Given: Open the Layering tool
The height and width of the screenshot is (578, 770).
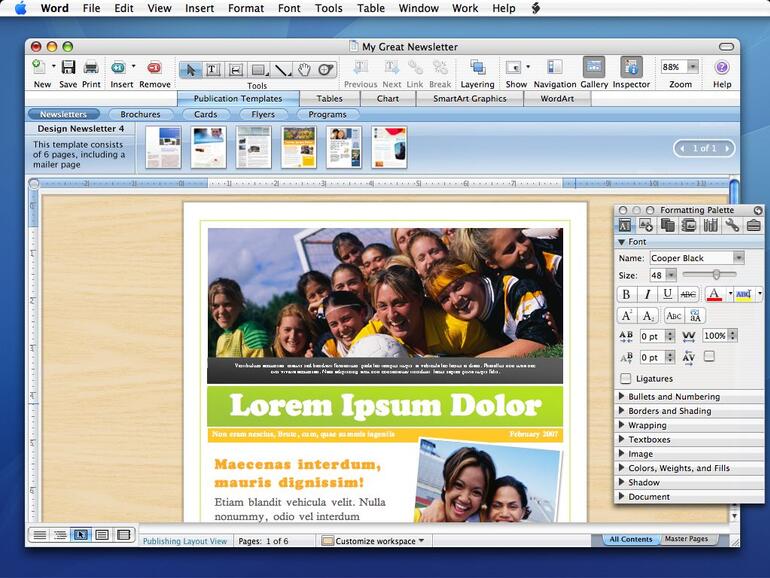Looking at the screenshot, I should tap(477, 68).
